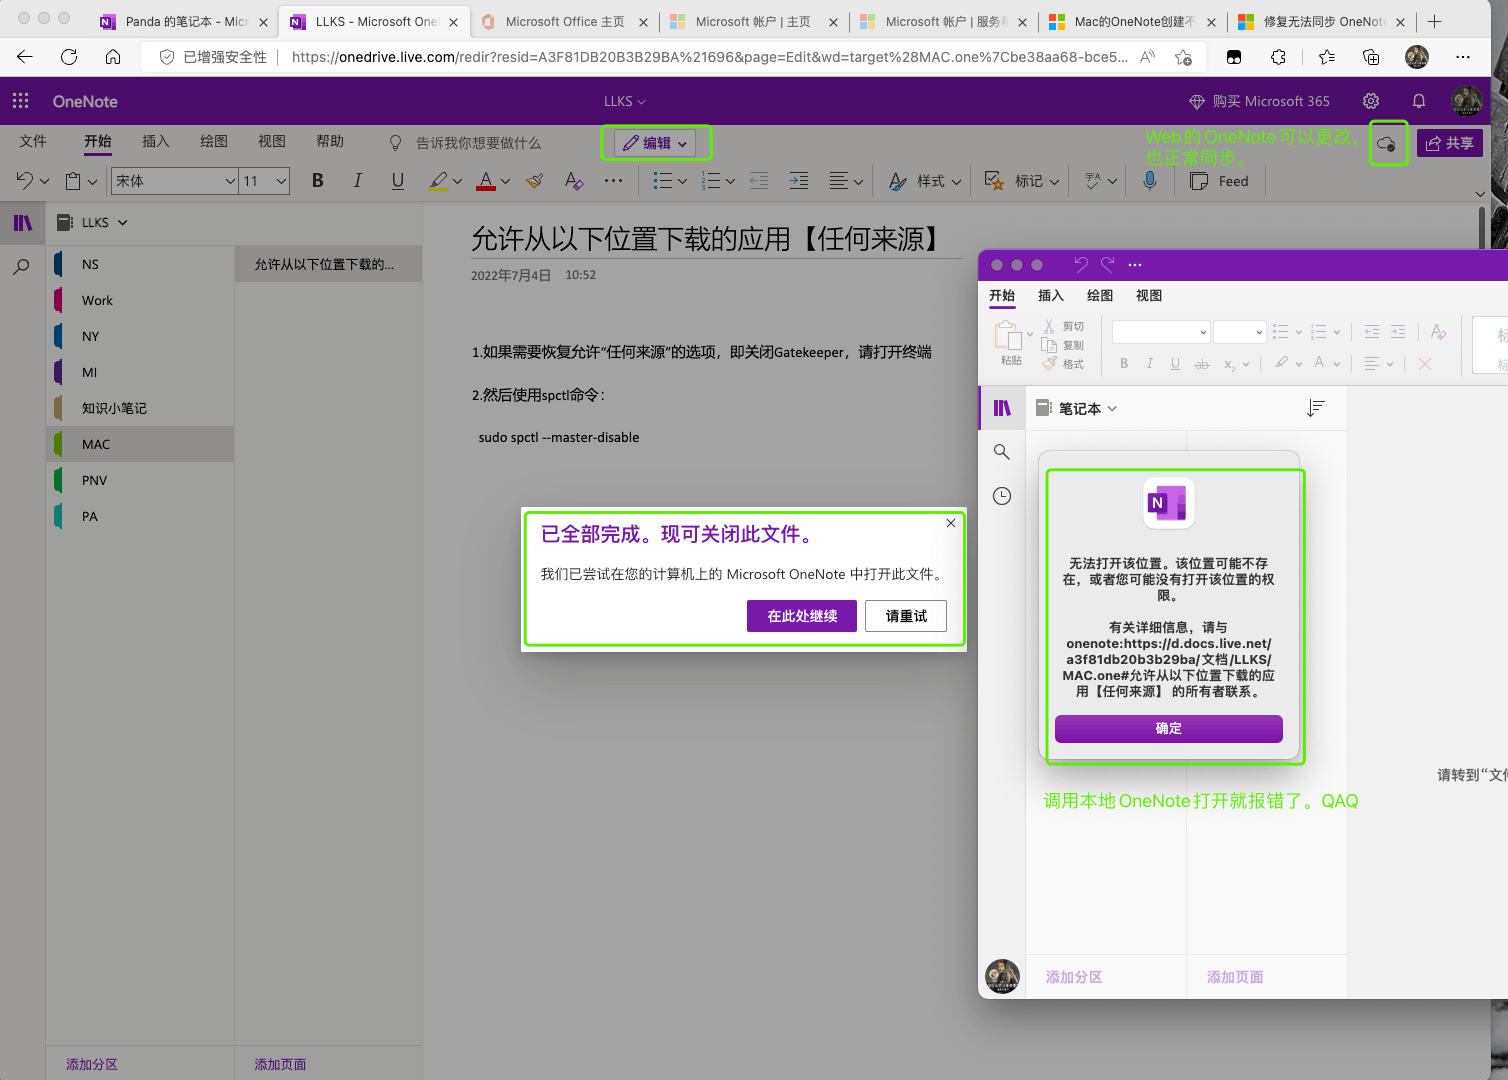1508x1080 pixels.
Task: Open the 编辑 editing mode dropdown
Action: click(x=656, y=143)
